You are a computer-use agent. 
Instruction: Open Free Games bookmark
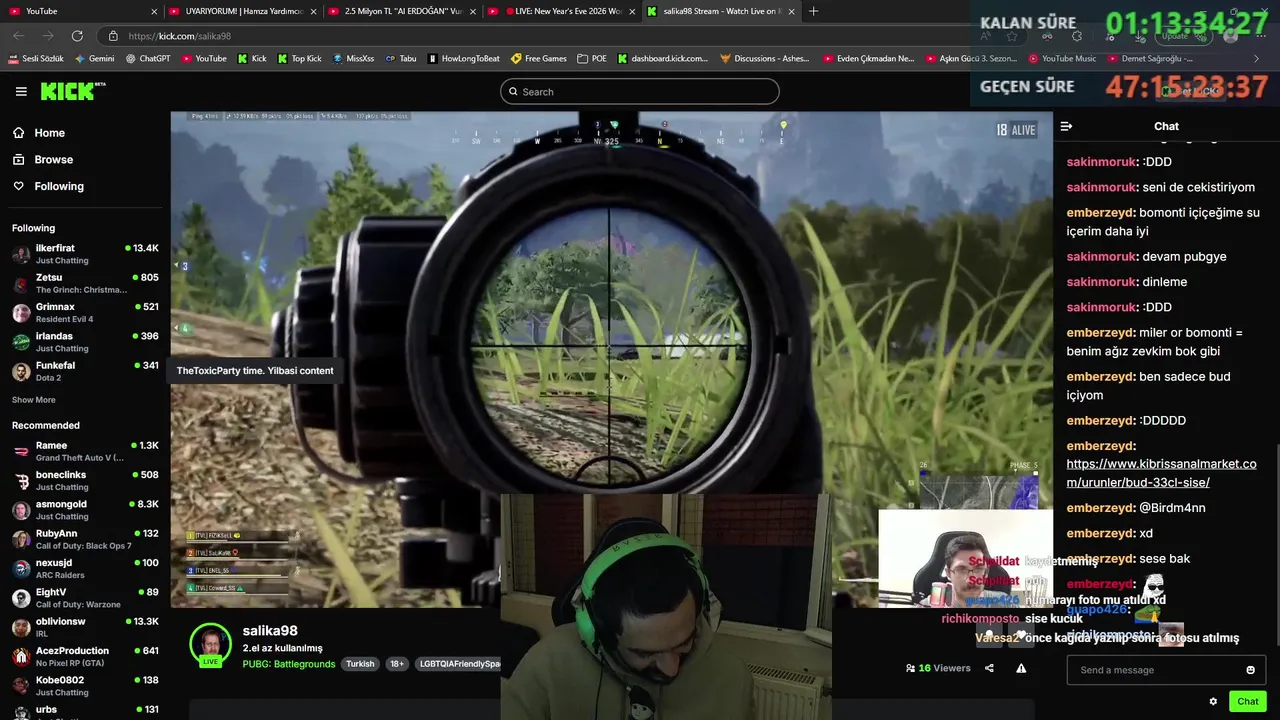[x=538, y=59]
